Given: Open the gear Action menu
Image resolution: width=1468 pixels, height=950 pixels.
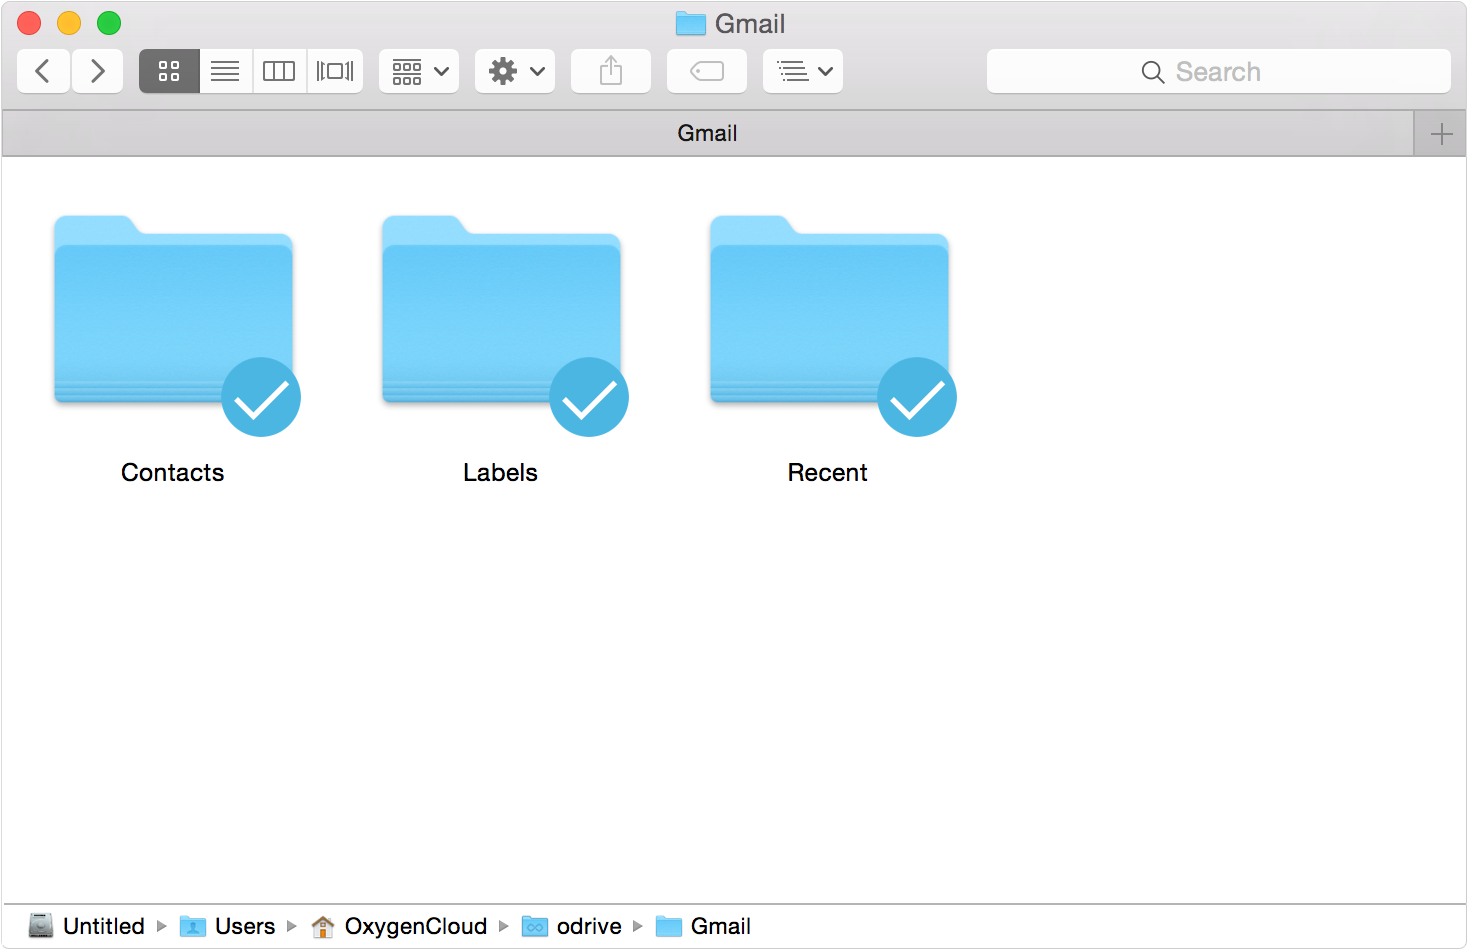Looking at the screenshot, I should (x=515, y=71).
